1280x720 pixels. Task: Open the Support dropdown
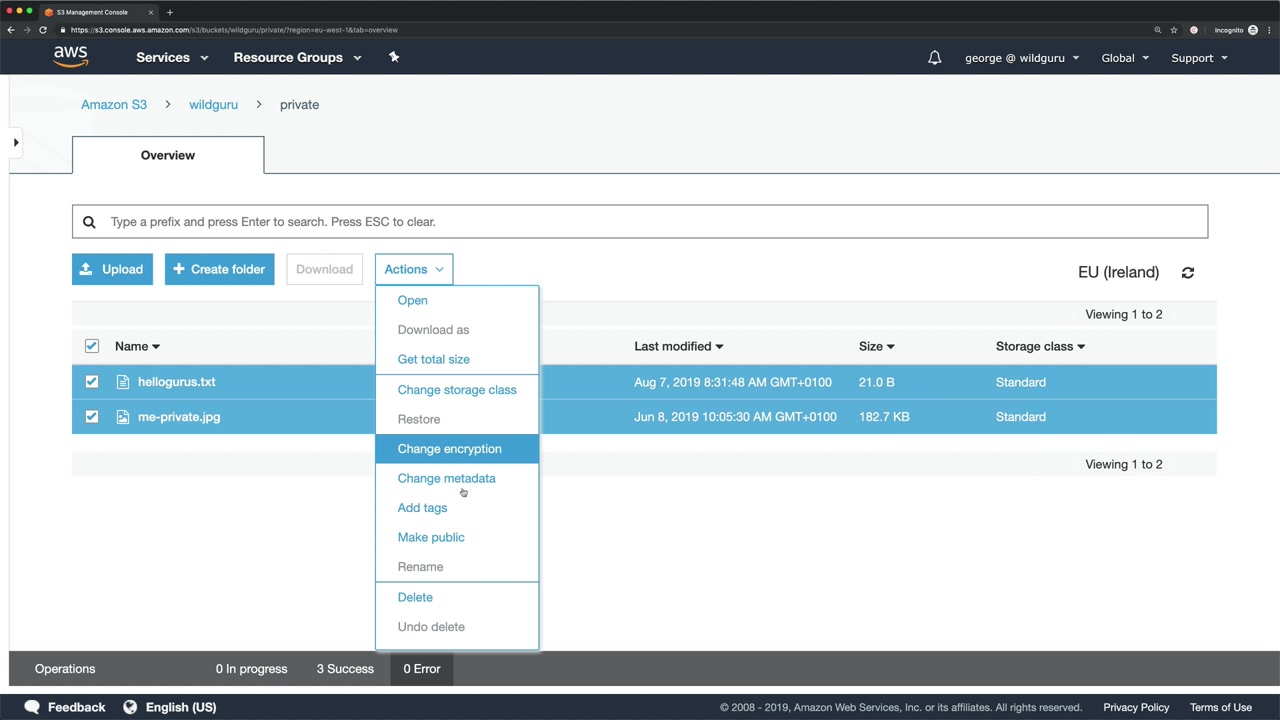[1199, 58]
